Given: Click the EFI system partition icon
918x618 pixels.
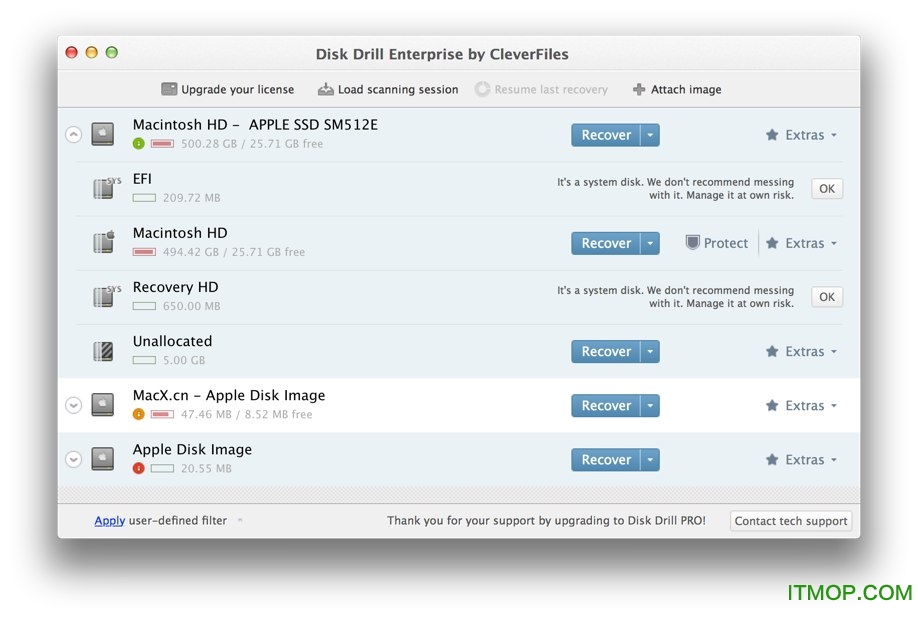Looking at the screenshot, I should click(x=103, y=188).
